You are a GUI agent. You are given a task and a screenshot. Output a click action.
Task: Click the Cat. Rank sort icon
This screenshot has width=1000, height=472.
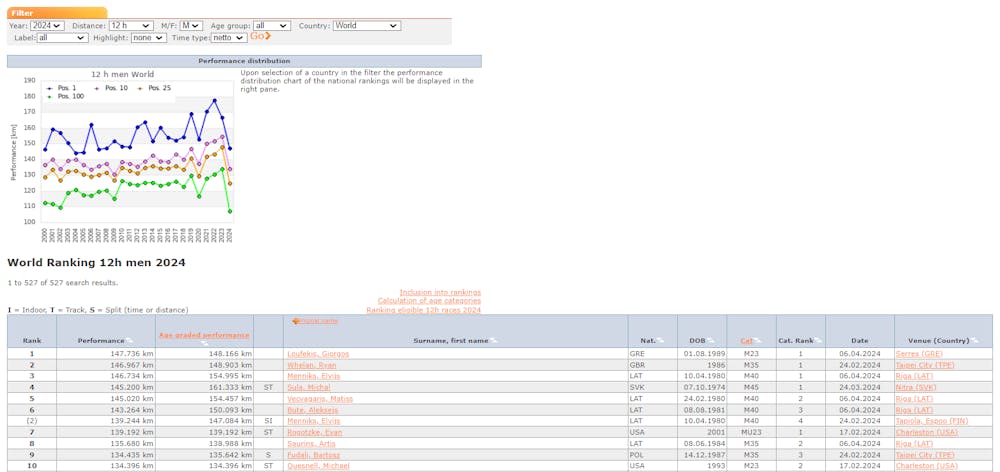818,342
